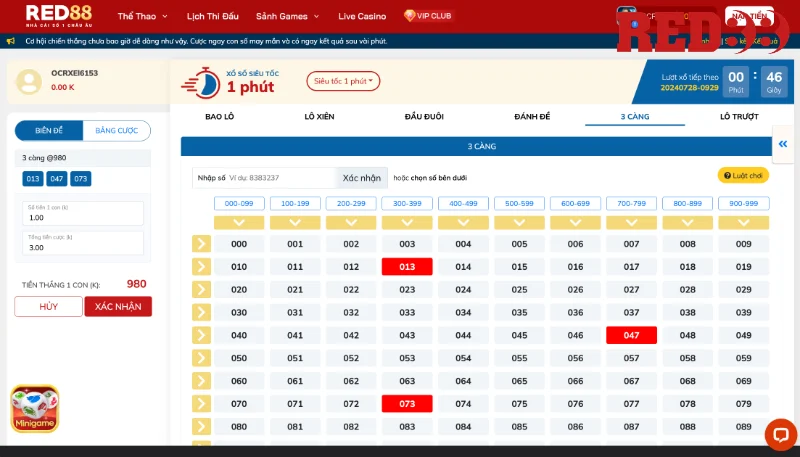
Task: Deselect highlighted number 013 in grid
Action: pyautogui.click(x=407, y=267)
